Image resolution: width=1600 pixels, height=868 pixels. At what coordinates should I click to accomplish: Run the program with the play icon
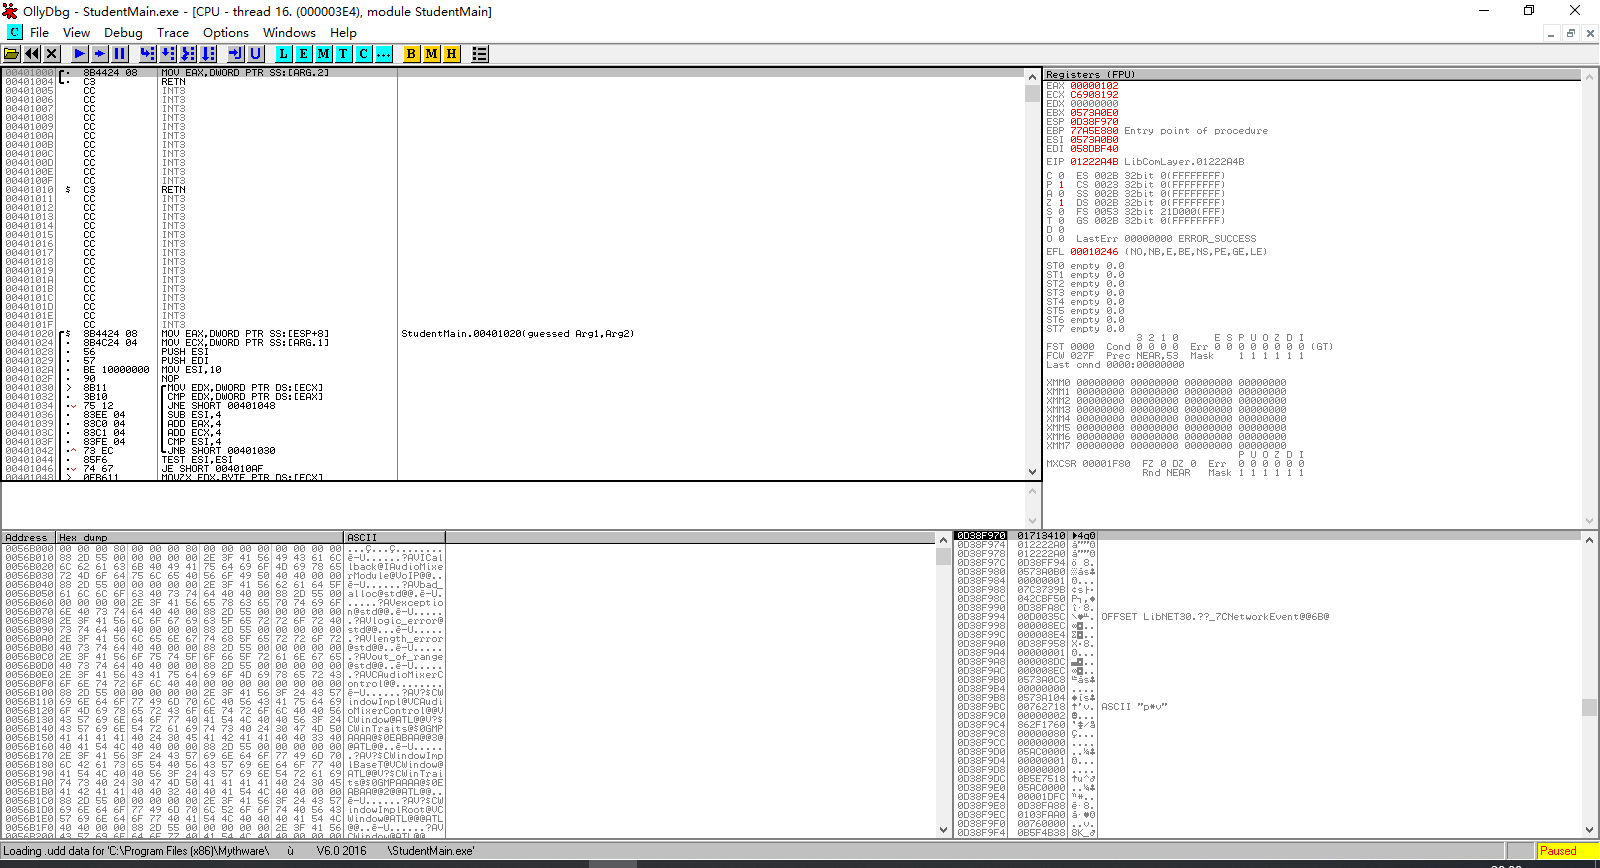[80, 54]
